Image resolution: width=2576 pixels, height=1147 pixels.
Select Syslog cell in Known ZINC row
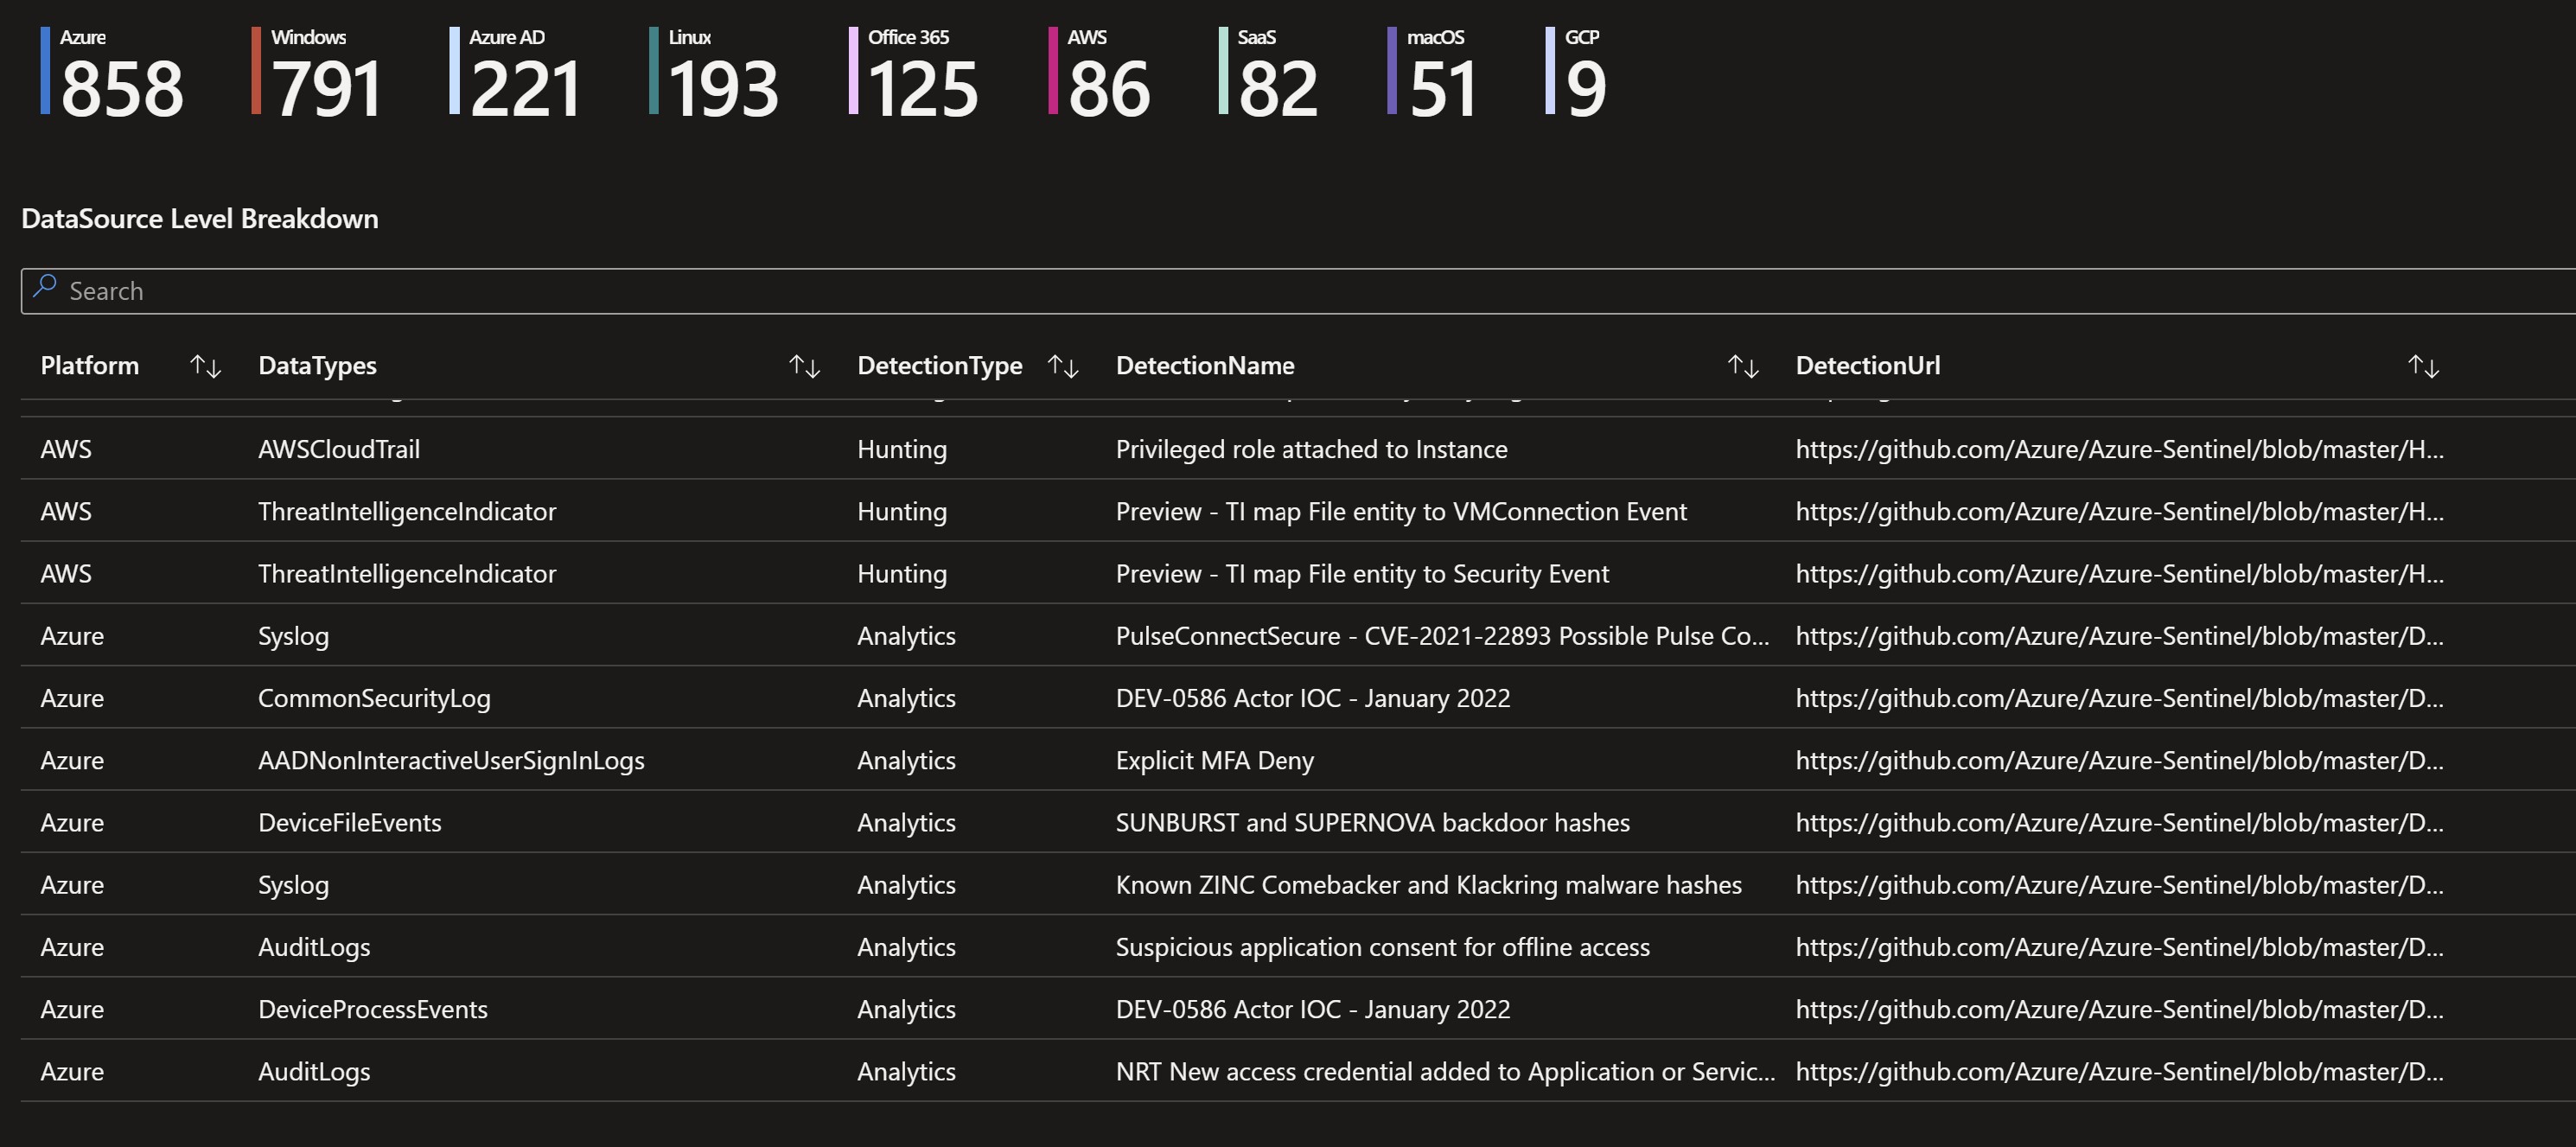coord(293,885)
